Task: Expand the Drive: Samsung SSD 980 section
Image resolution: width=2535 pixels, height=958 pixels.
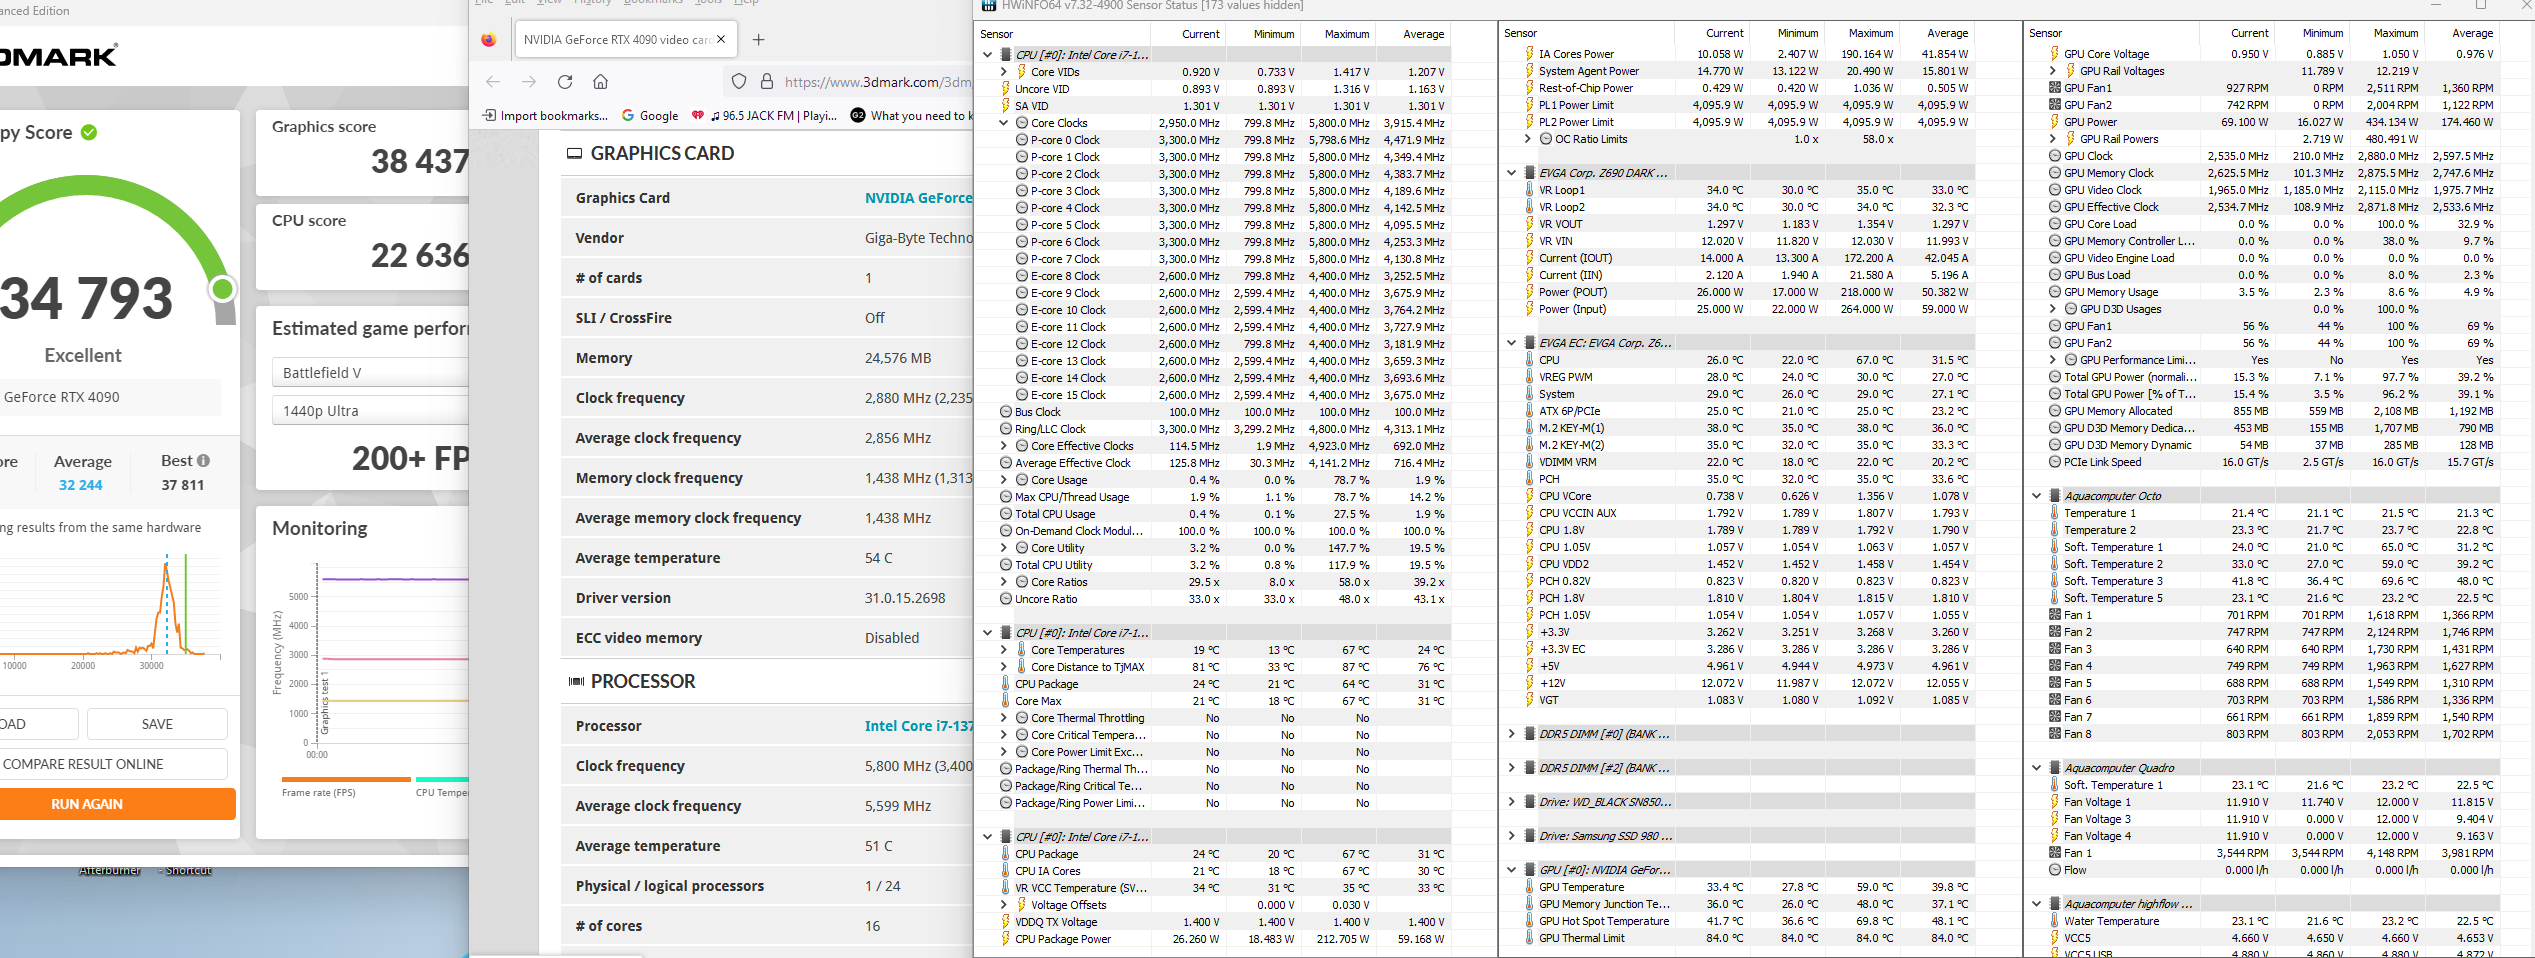Action: point(1512,836)
